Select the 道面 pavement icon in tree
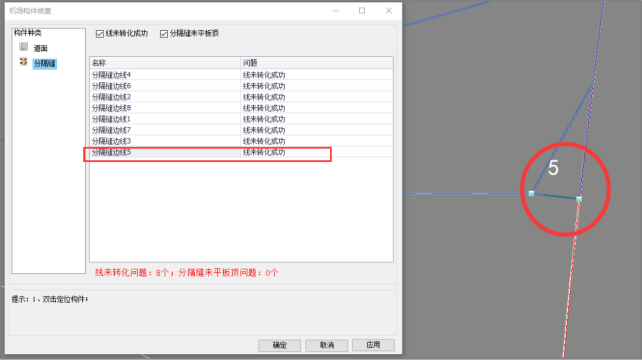The height and width of the screenshot is (360, 642). pyautogui.click(x=24, y=47)
